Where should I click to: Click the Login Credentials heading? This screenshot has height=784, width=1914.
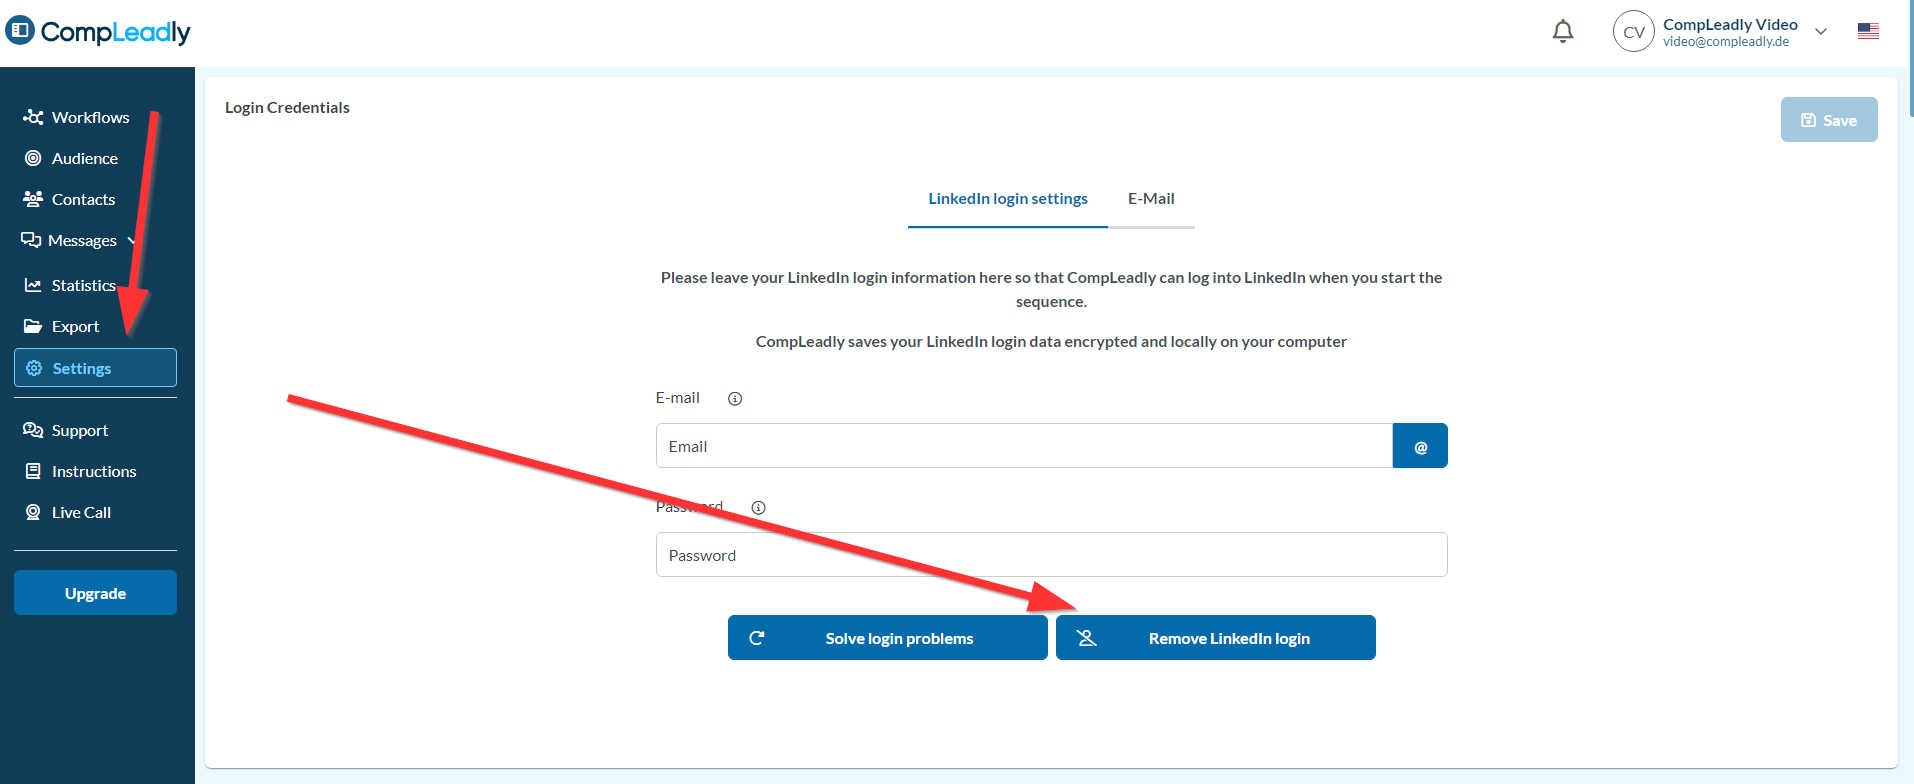287,107
